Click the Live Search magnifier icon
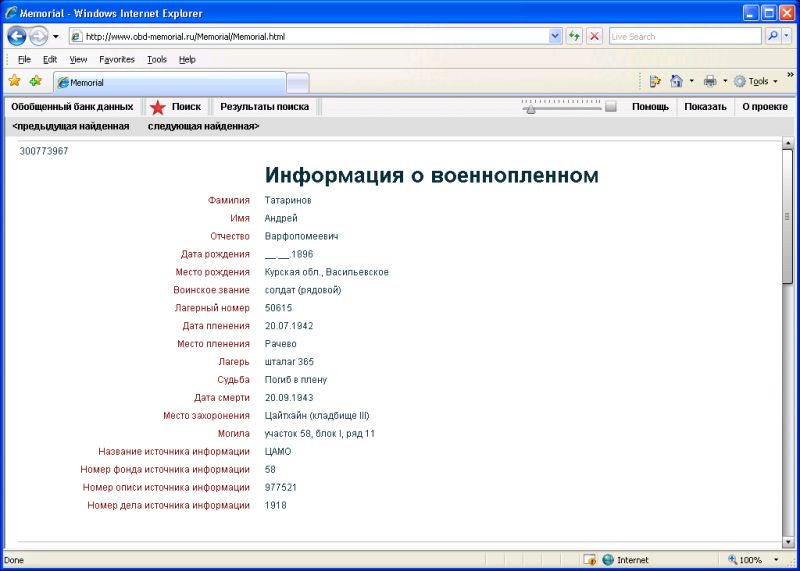 click(x=774, y=36)
